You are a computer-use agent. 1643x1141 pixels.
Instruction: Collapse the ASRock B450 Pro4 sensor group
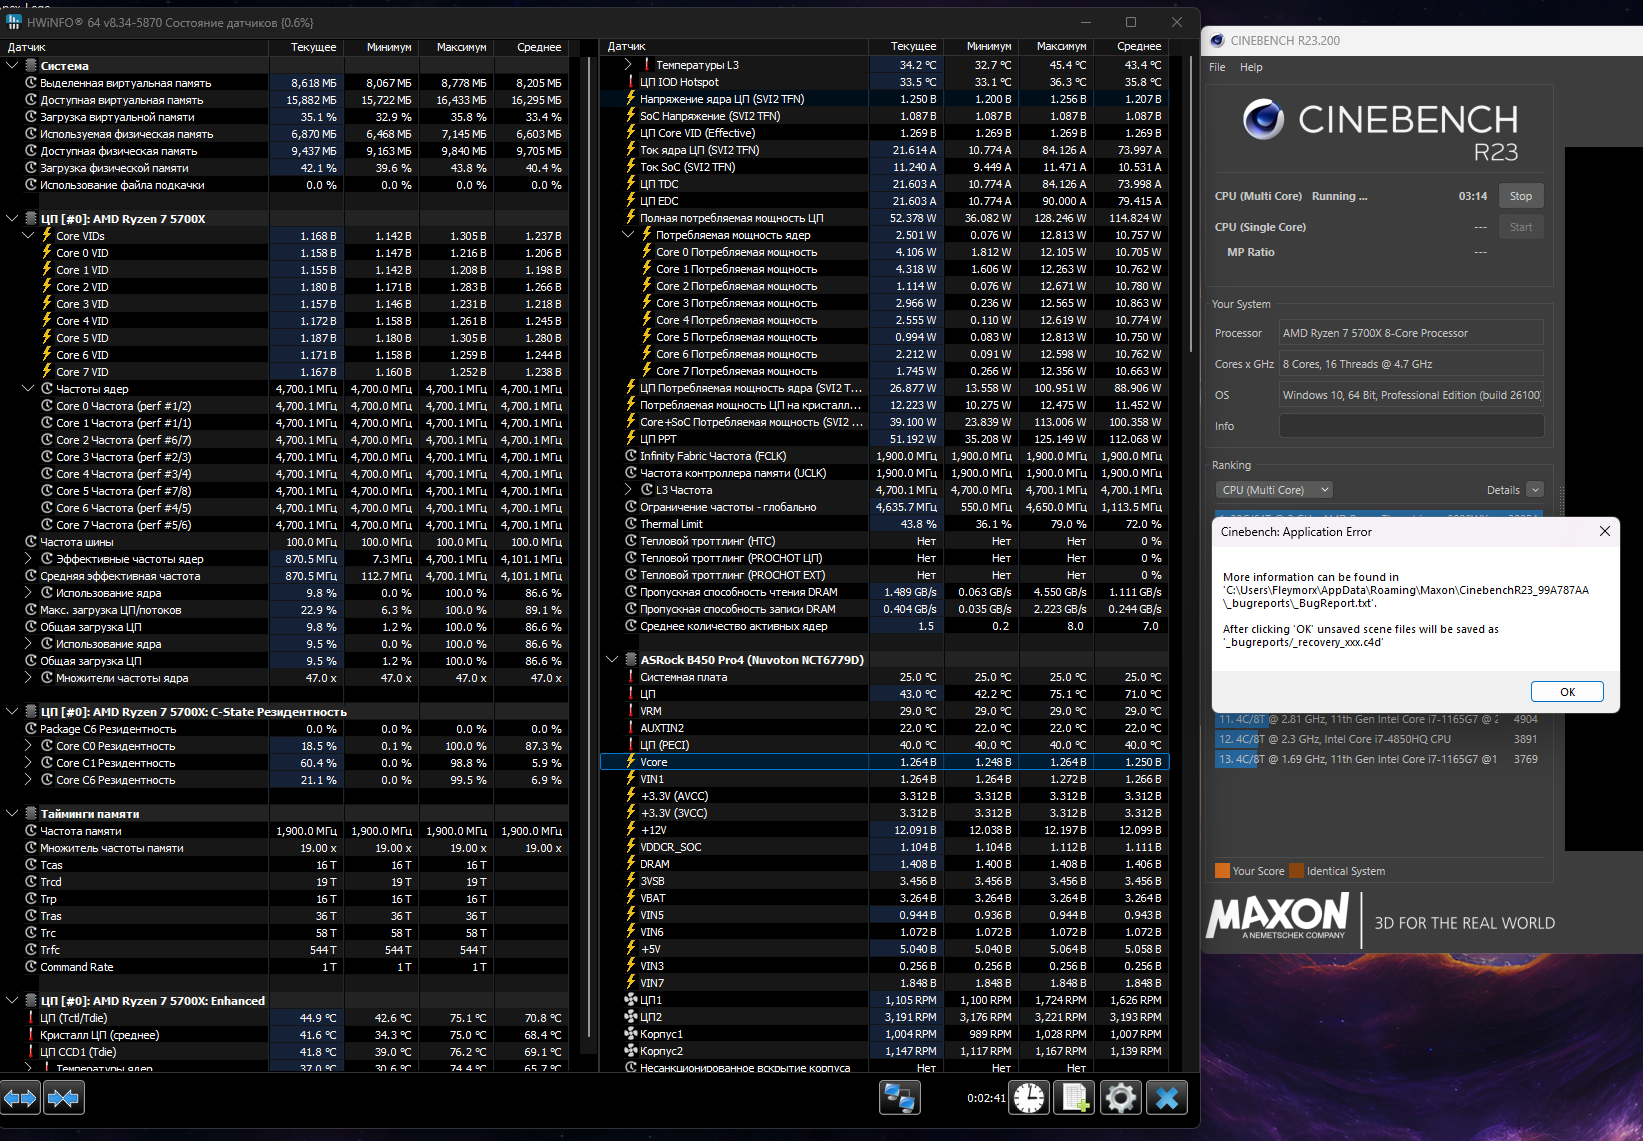click(x=612, y=660)
